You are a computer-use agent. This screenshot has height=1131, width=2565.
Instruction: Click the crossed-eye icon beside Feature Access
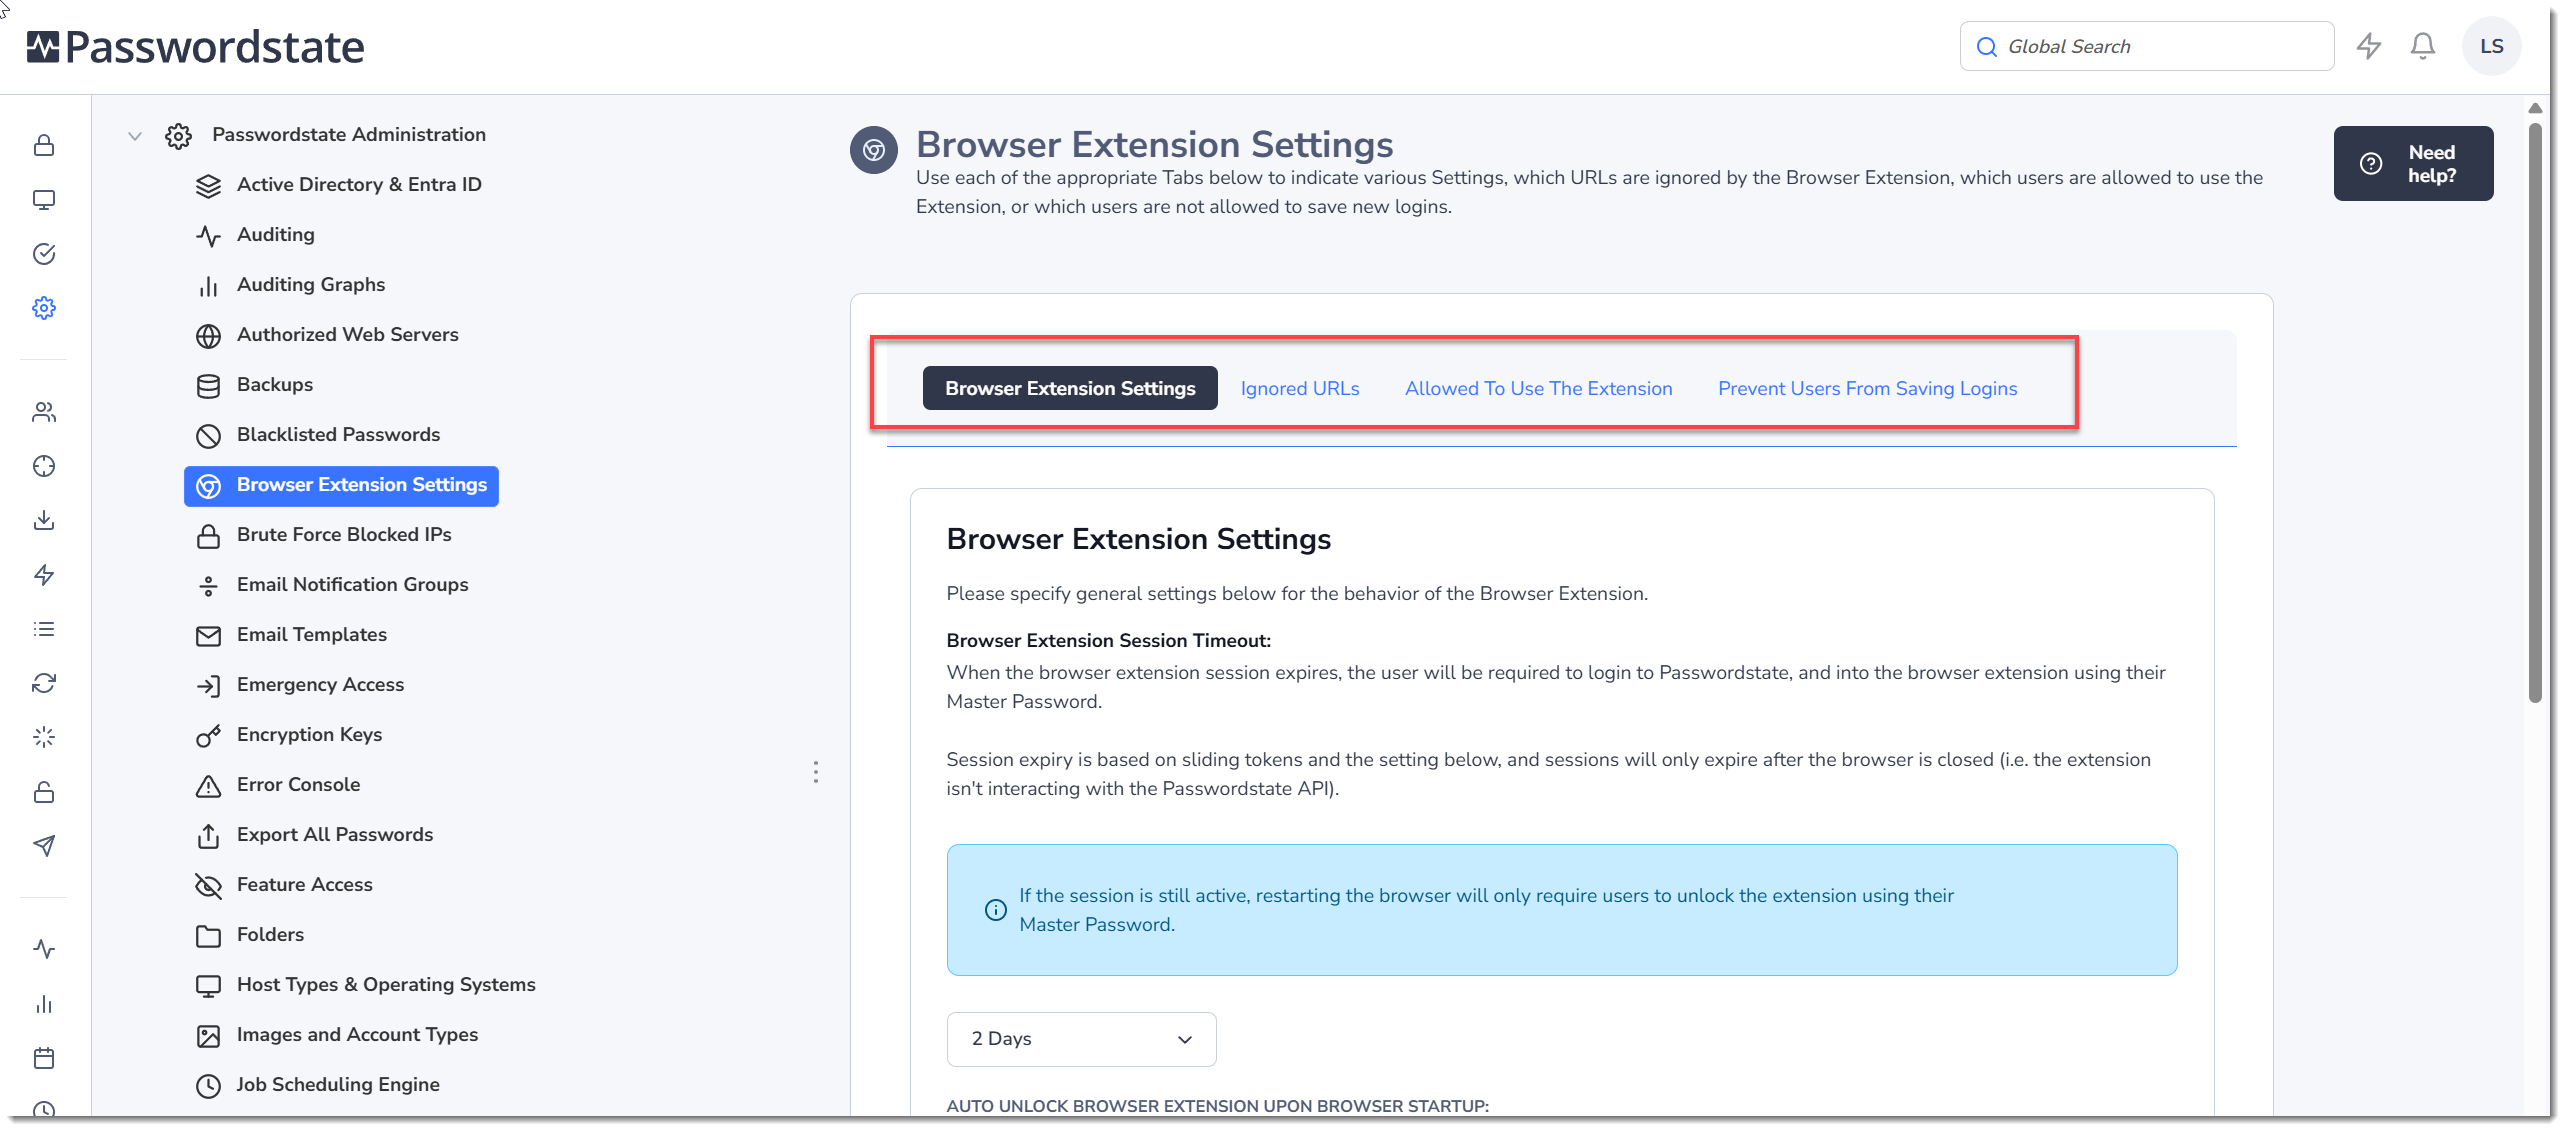[208, 886]
